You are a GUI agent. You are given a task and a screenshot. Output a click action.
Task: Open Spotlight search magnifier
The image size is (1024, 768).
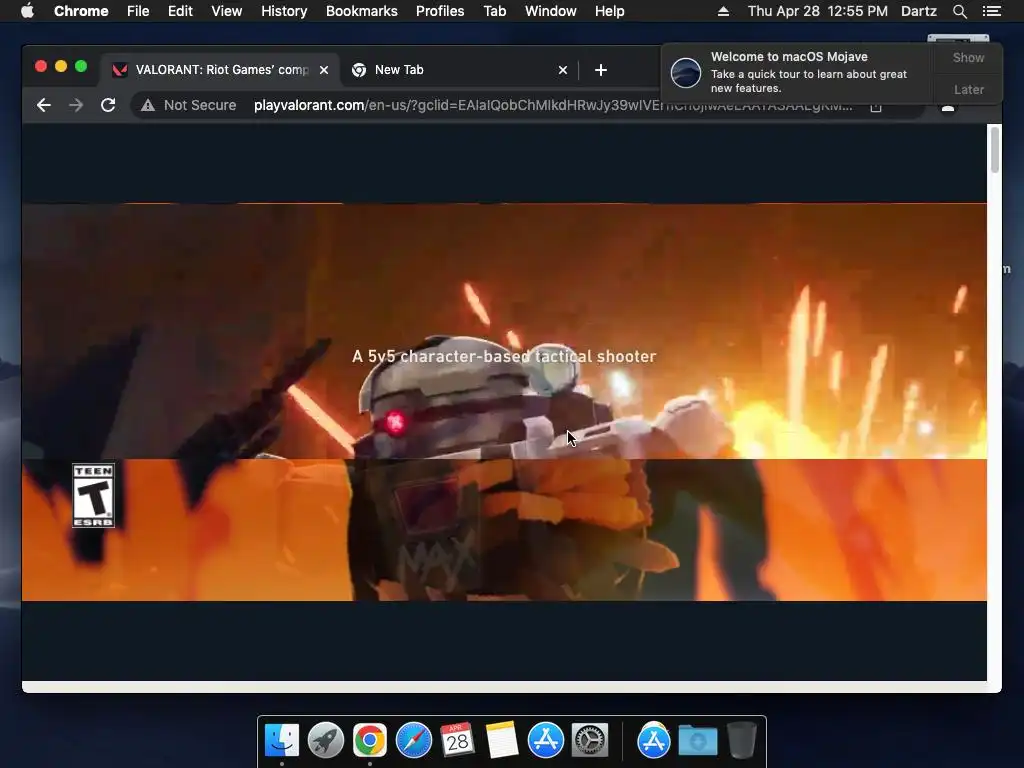point(959,11)
